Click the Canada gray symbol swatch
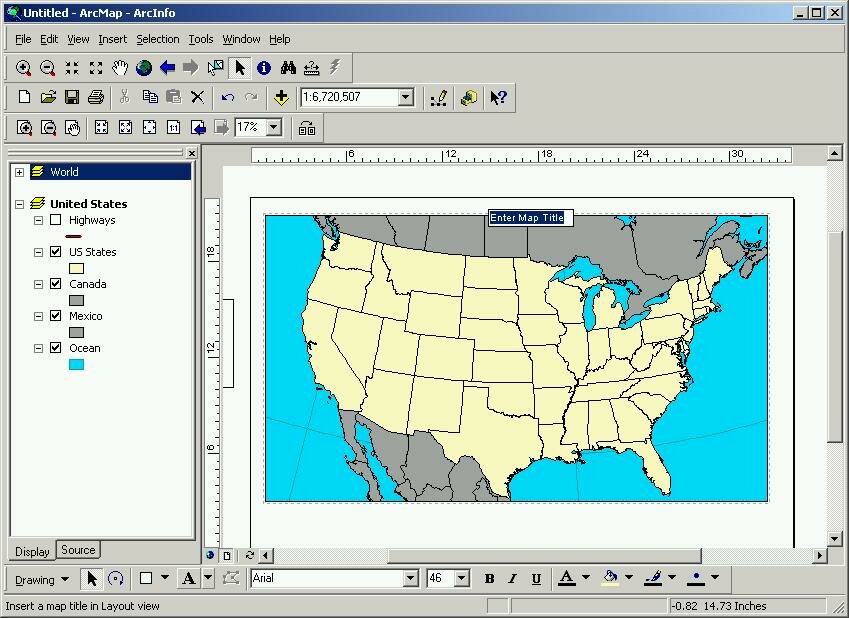The image size is (849, 618). pyautogui.click(x=76, y=300)
